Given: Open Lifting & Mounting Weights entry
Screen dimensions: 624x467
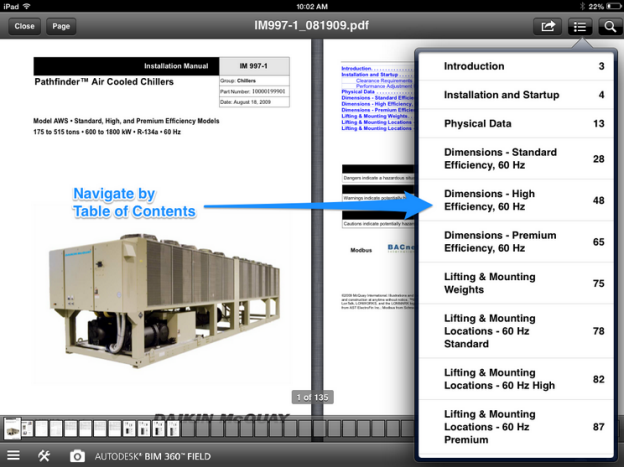Looking at the screenshot, I should [516, 283].
